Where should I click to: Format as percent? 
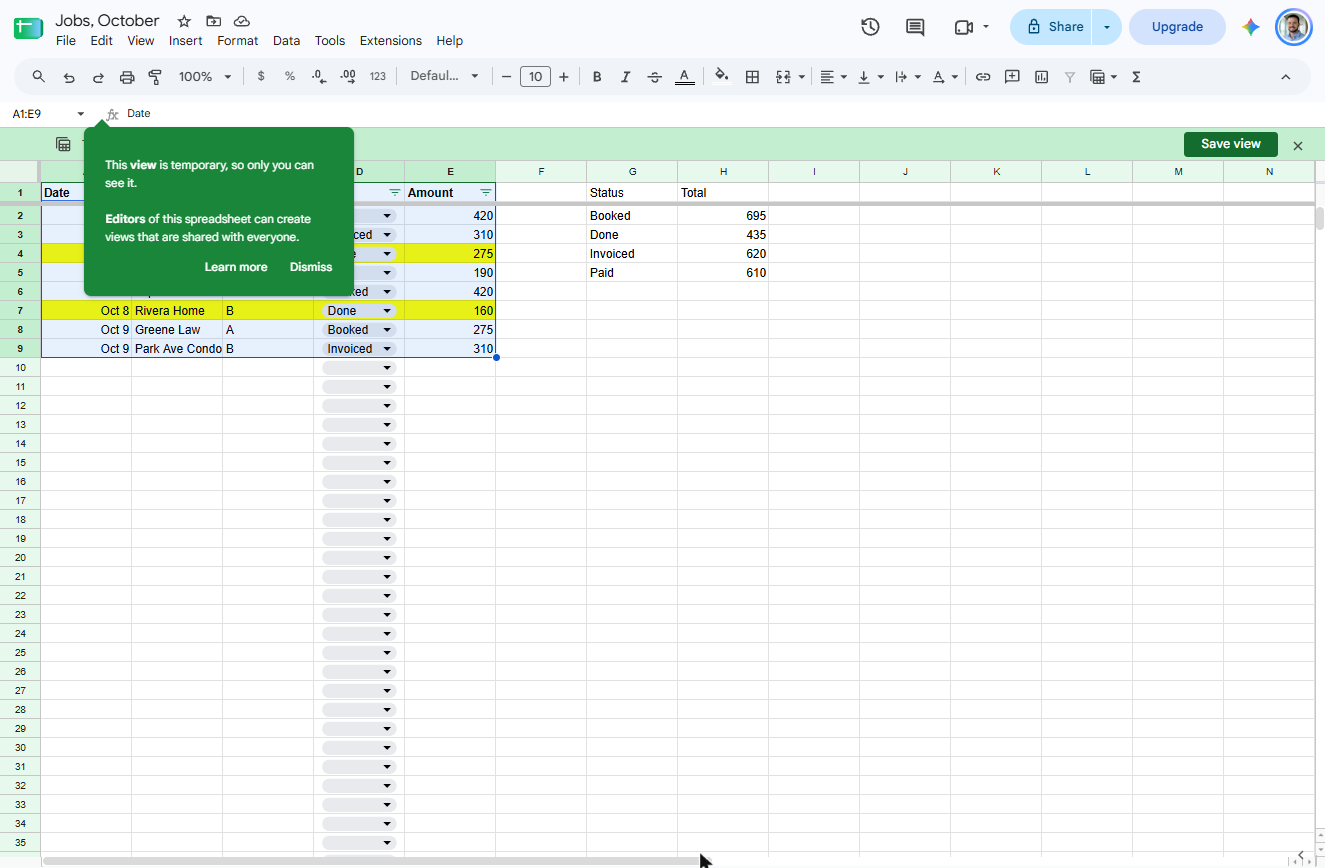[290, 77]
